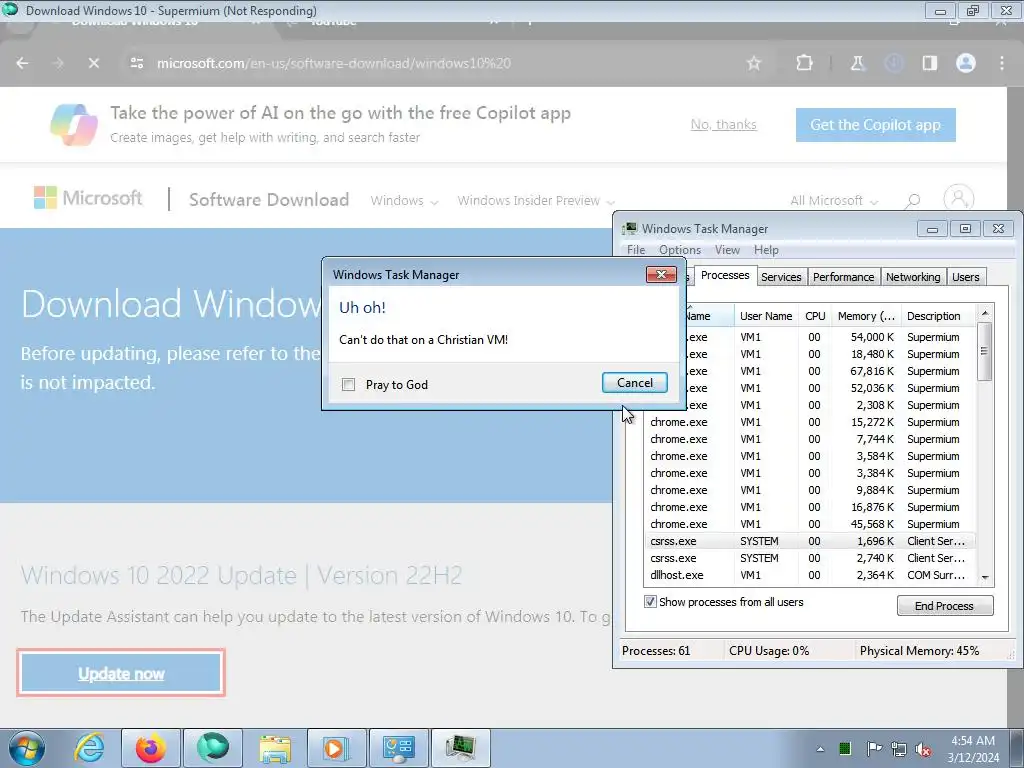This screenshot has height=768, width=1024.
Task: Open the Windows Start orb
Action: click(x=27, y=748)
